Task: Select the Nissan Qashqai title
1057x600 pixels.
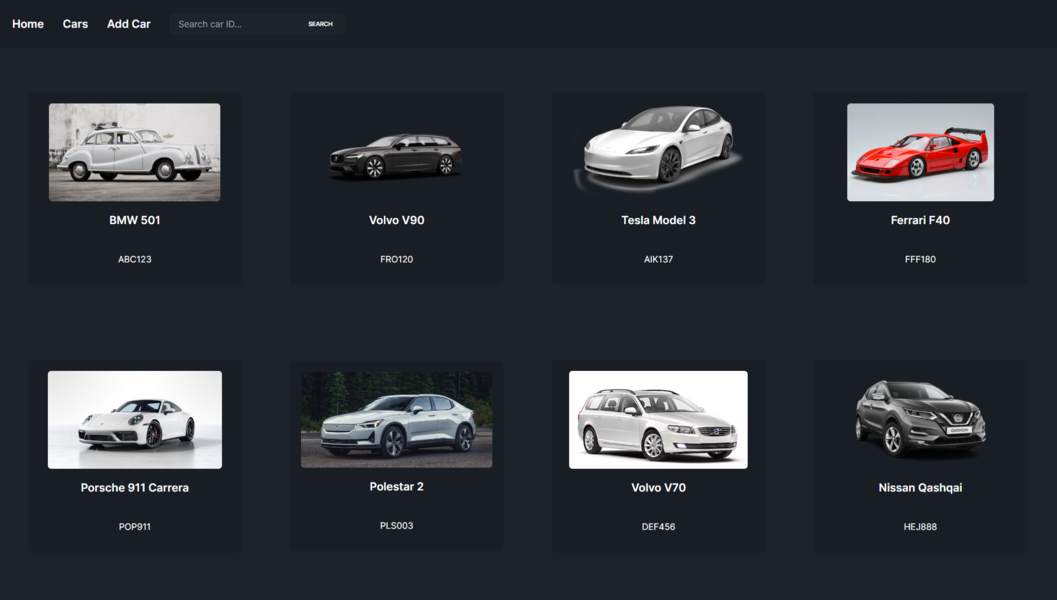Action: (920, 487)
